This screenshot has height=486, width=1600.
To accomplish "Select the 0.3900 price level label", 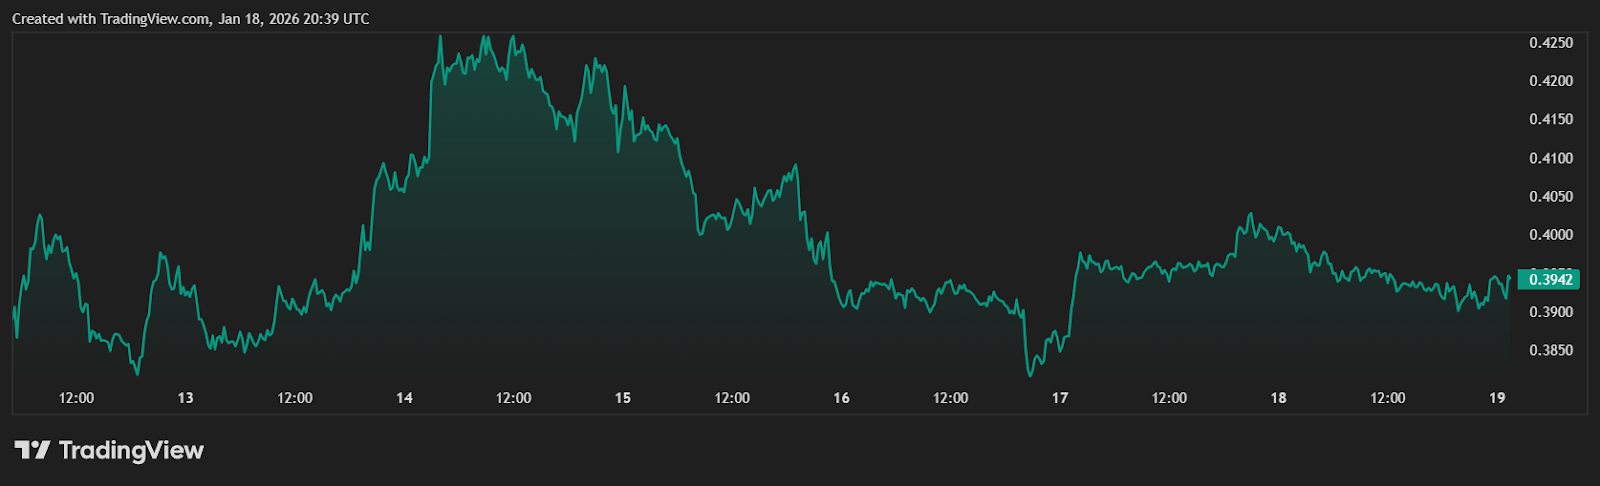I will [1551, 312].
